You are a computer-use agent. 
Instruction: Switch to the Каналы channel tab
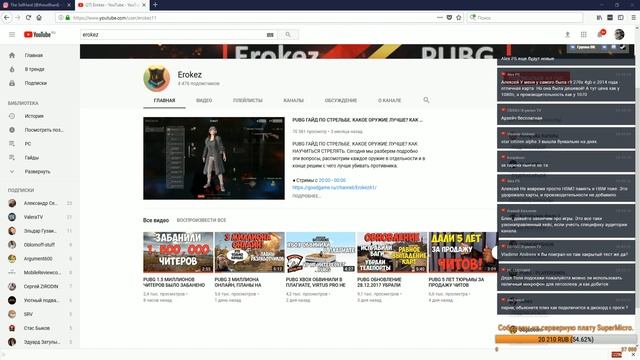tap(293, 100)
